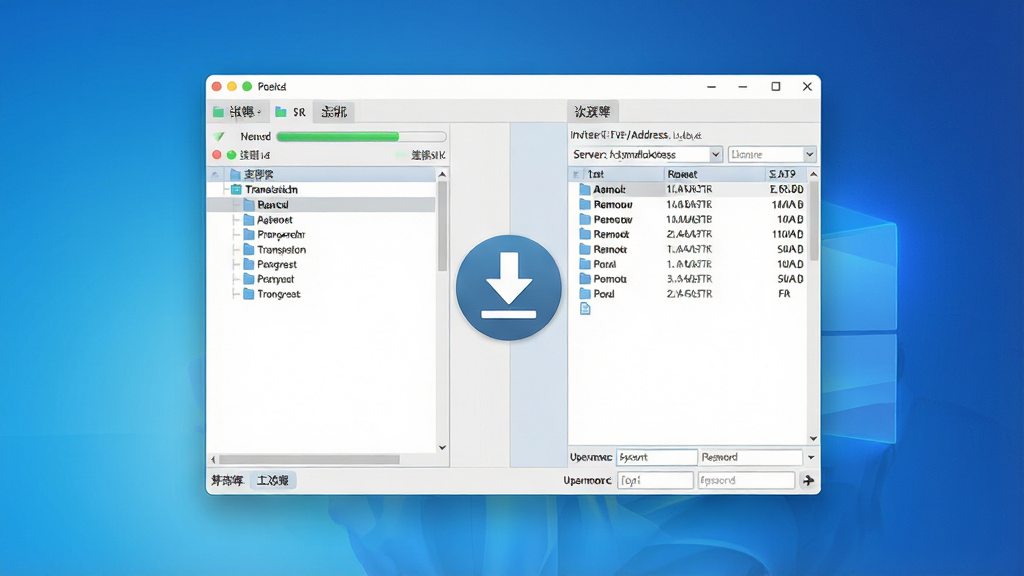Click the folder icon of Pomou row

585,279
